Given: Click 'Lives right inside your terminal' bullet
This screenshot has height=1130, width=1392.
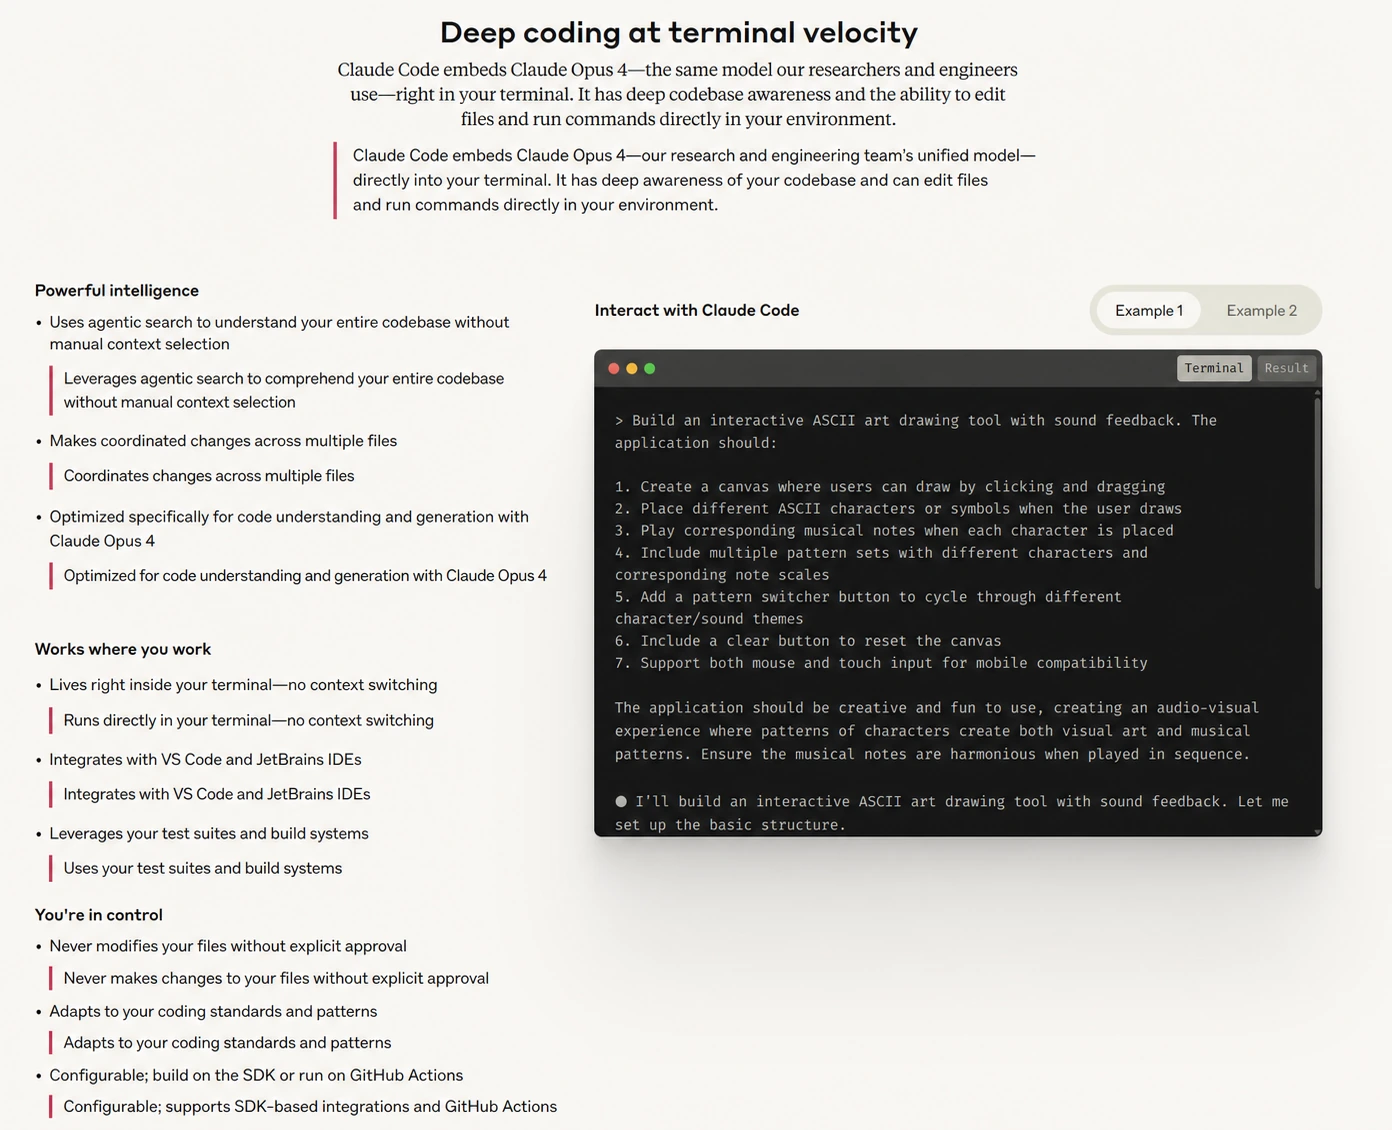Looking at the screenshot, I should (x=243, y=685).
